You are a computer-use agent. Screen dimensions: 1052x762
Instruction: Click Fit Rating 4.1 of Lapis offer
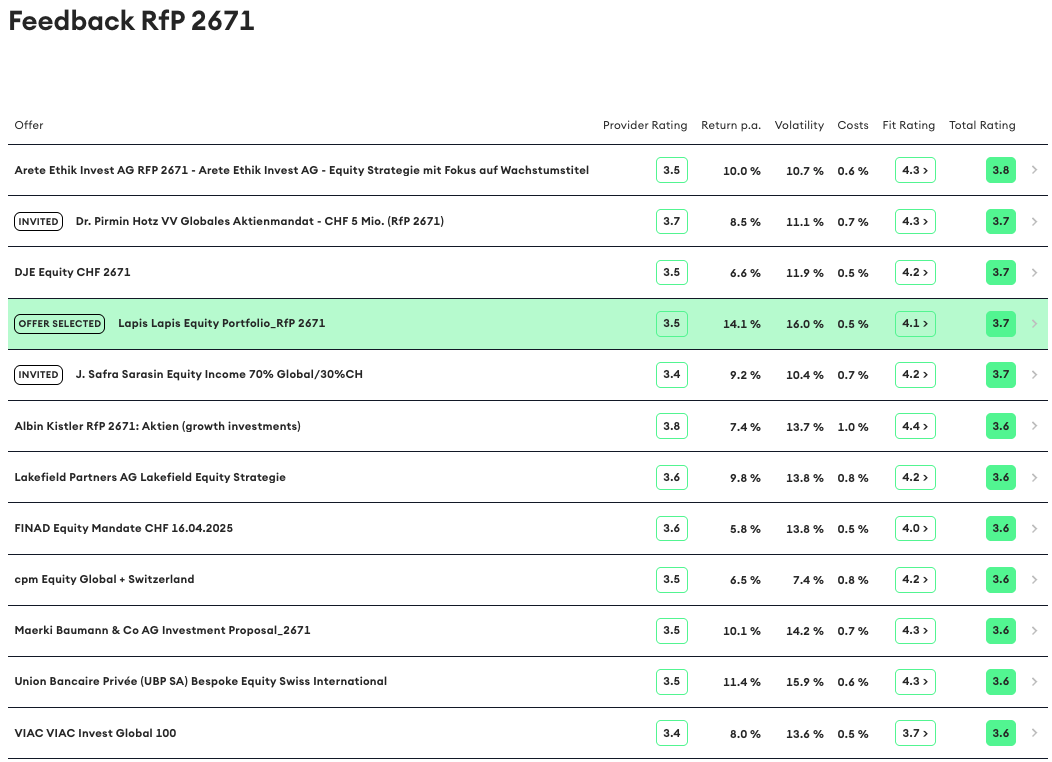[x=915, y=323]
